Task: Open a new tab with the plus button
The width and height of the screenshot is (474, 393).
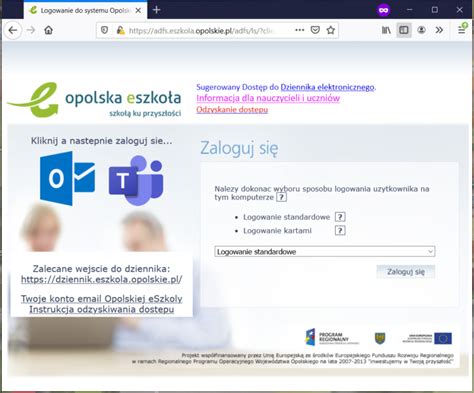Action: [156, 10]
